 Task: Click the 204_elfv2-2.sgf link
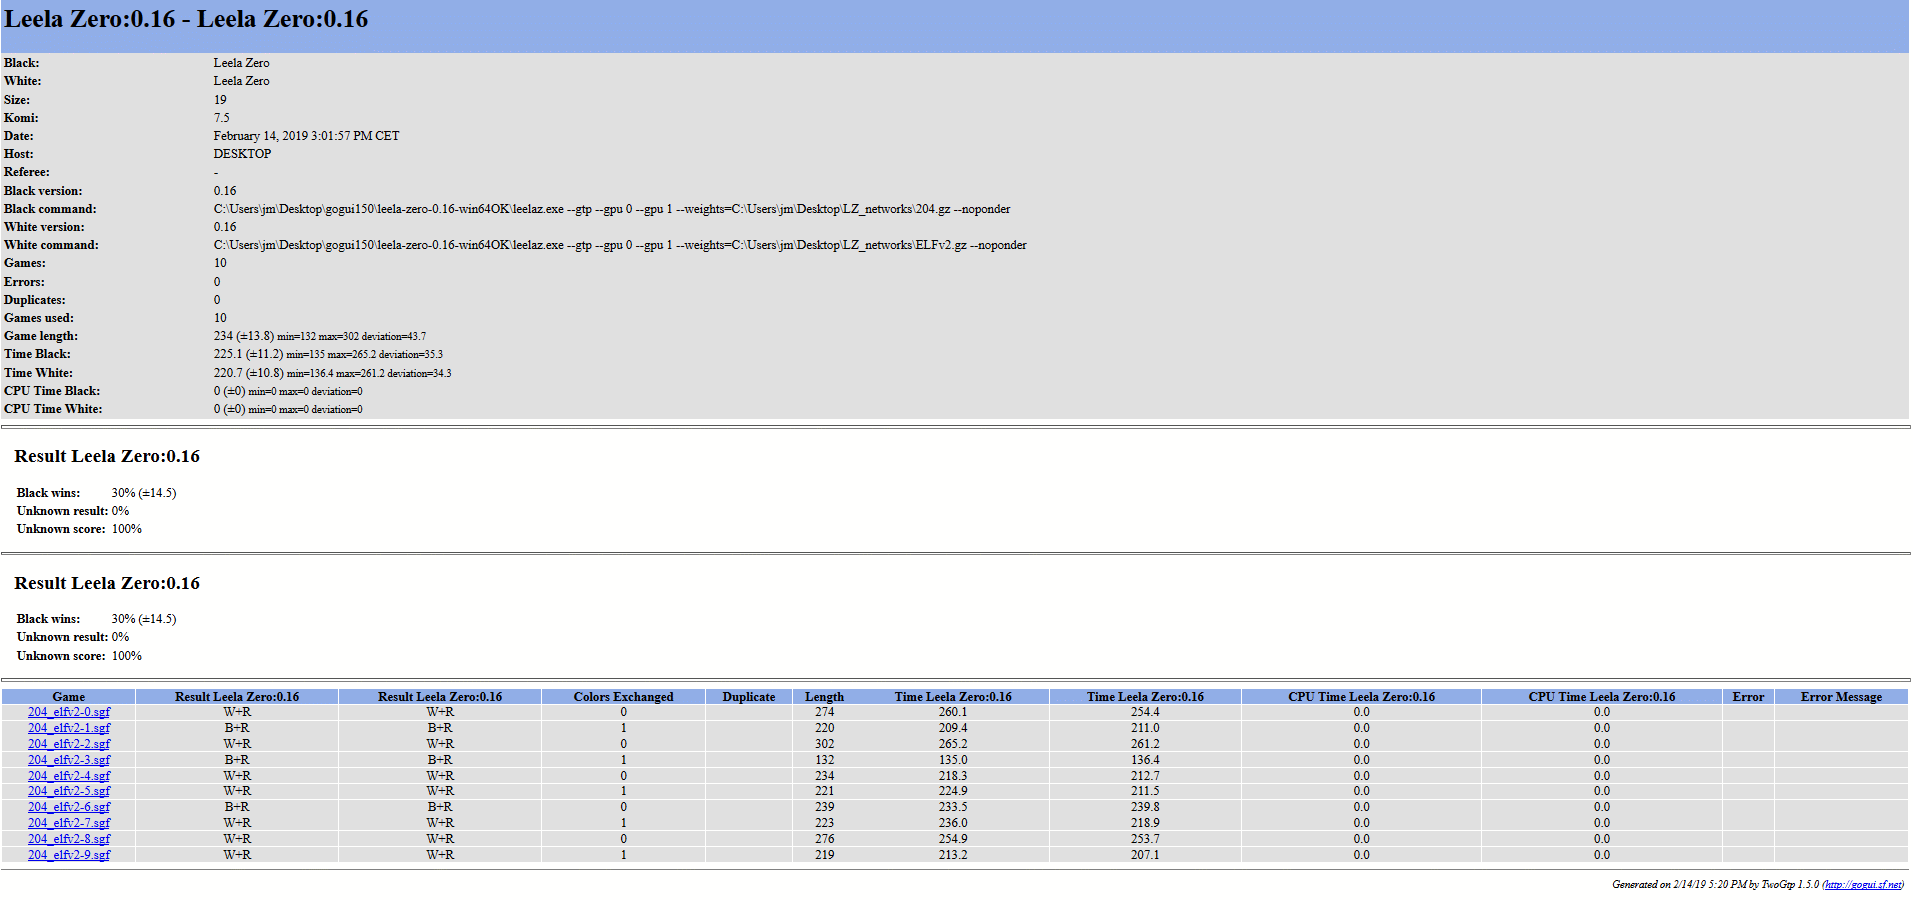click(x=69, y=744)
